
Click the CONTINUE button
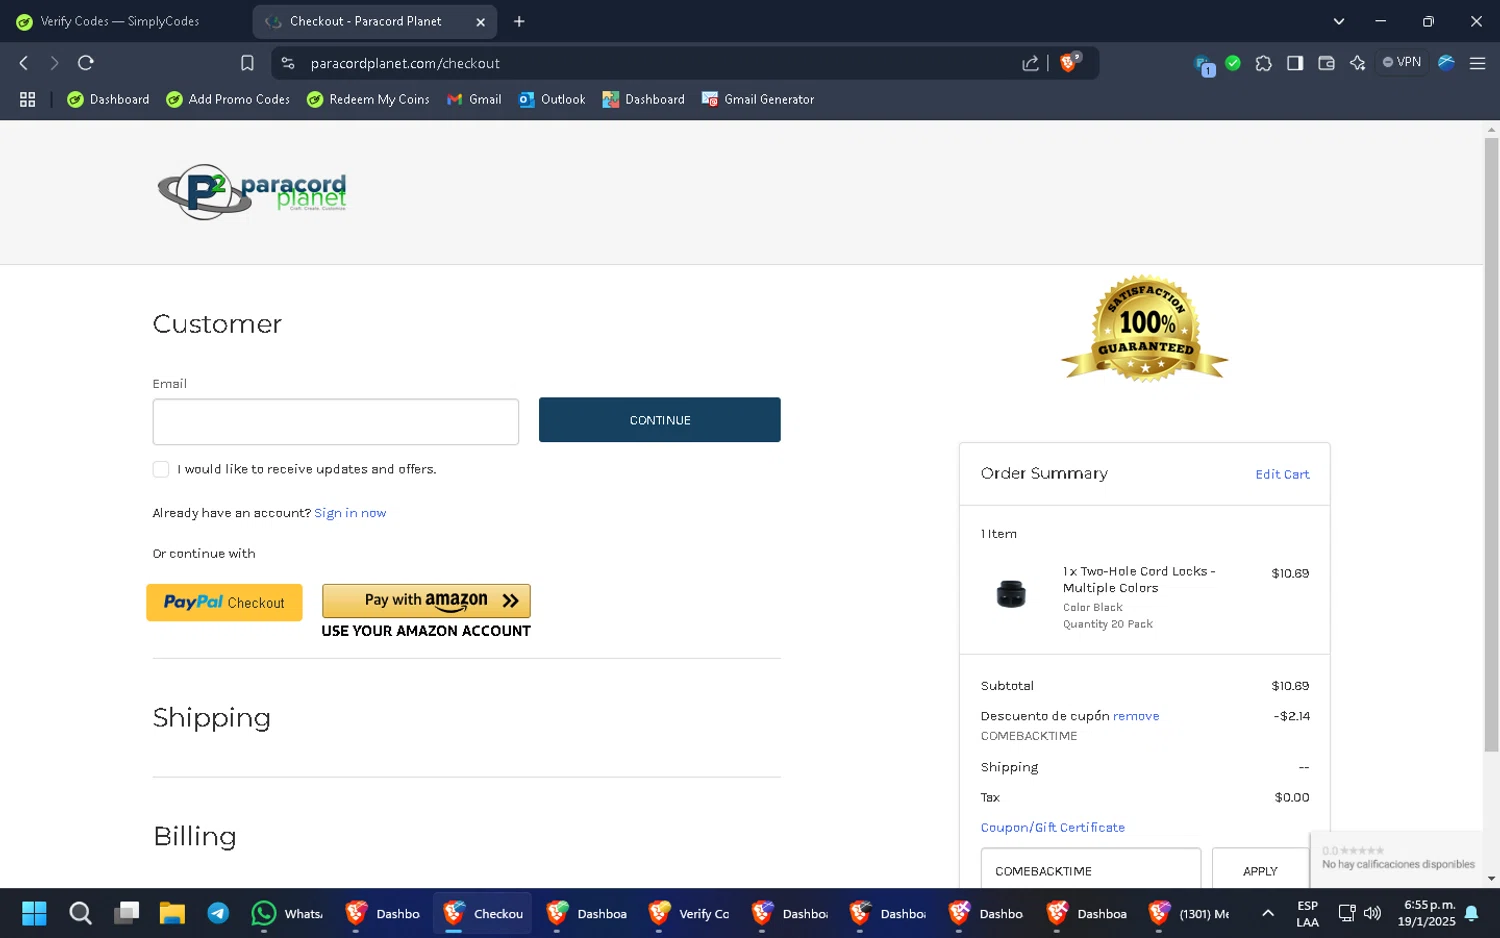coord(659,420)
